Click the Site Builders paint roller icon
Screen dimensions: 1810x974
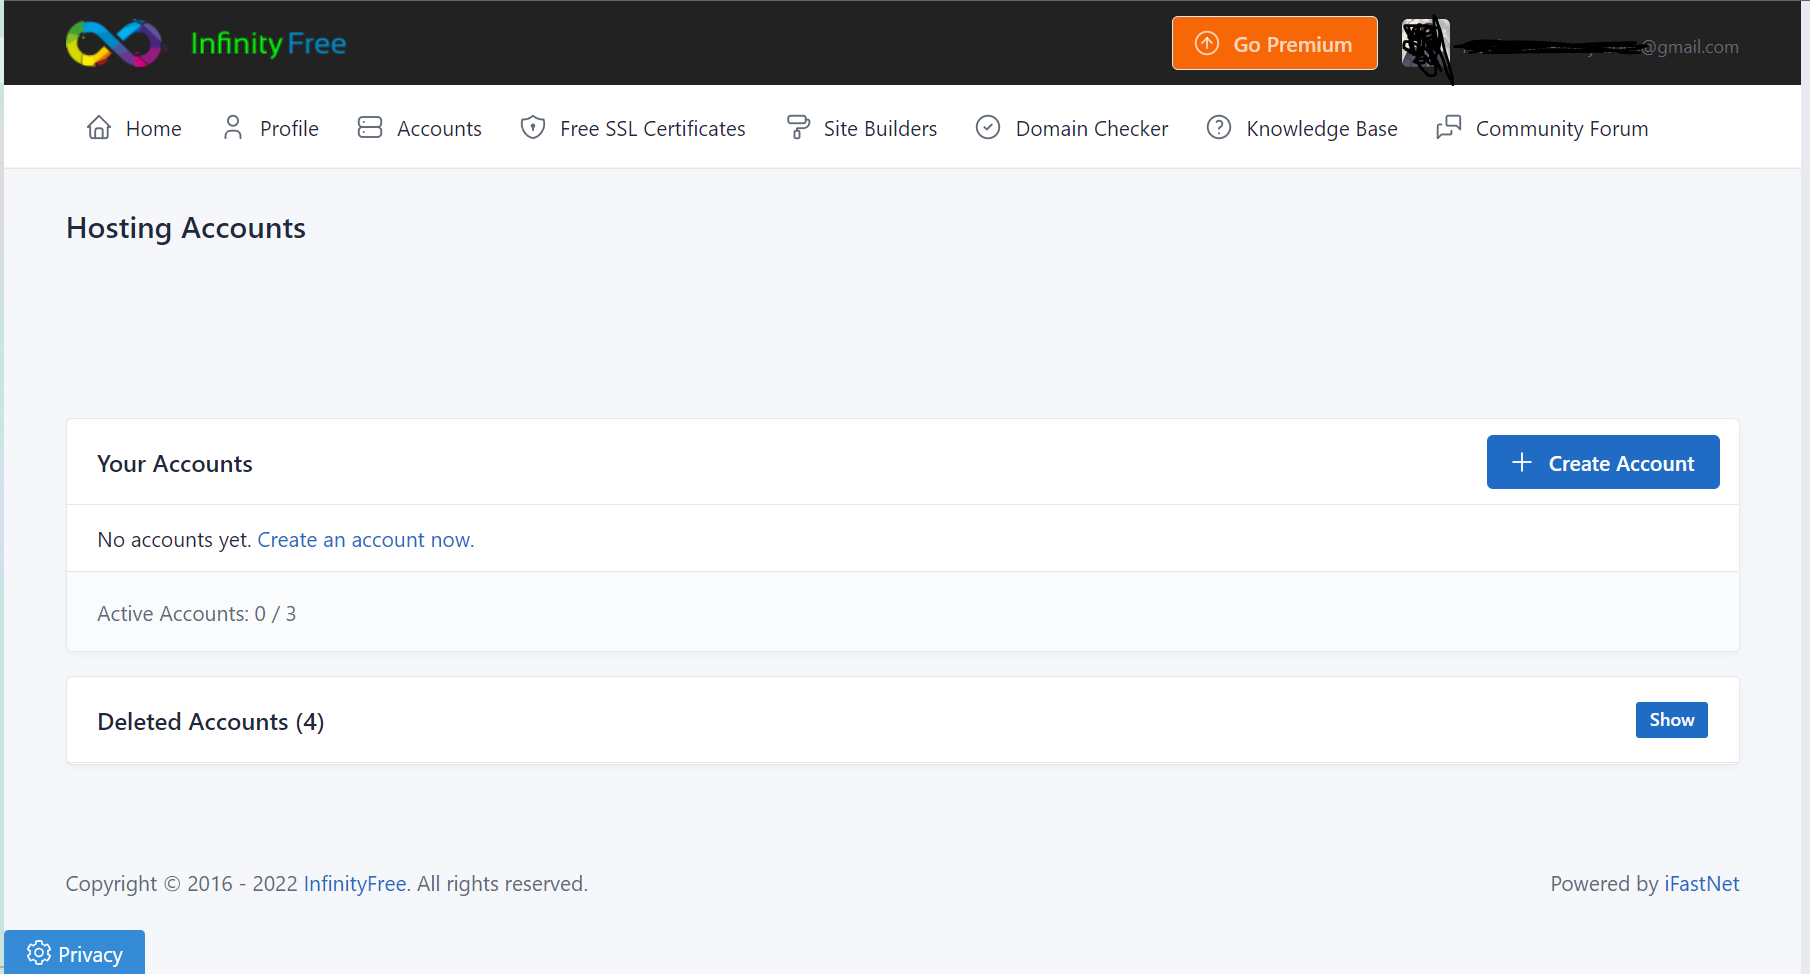pos(798,127)
